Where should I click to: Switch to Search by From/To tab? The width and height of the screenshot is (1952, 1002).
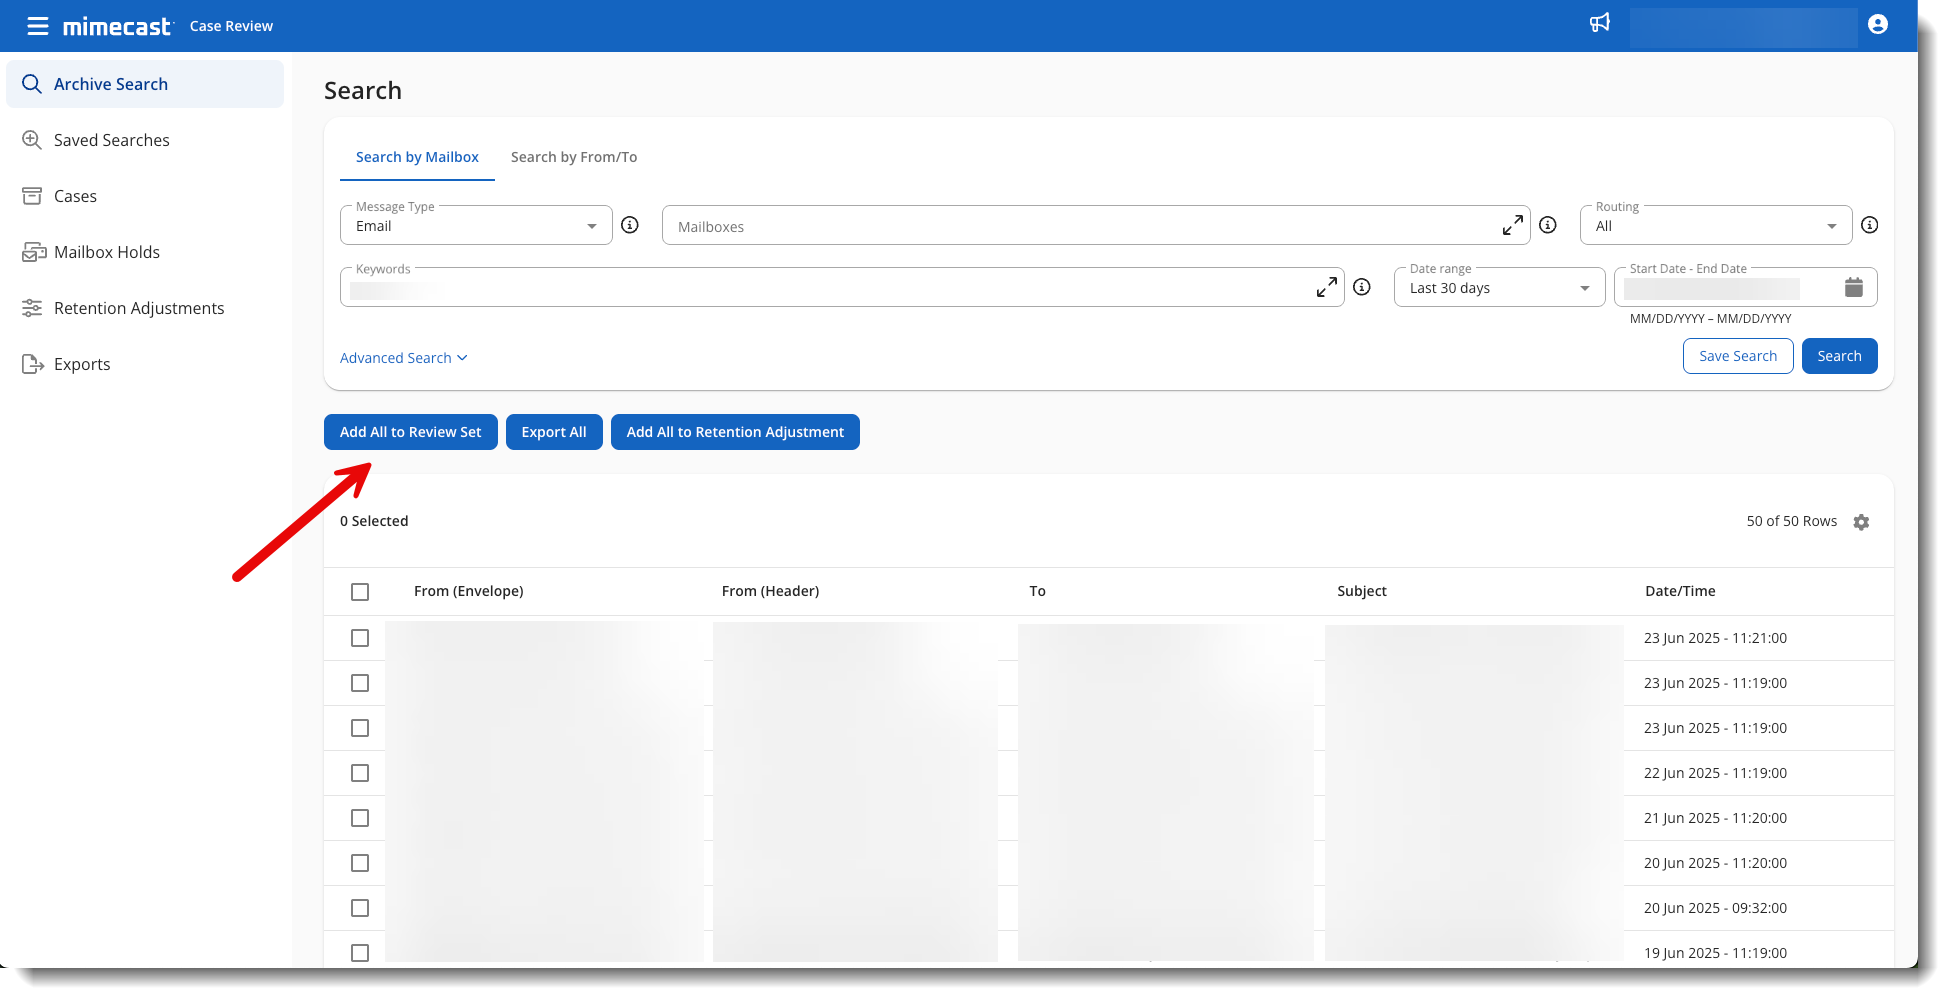(573, 157)
